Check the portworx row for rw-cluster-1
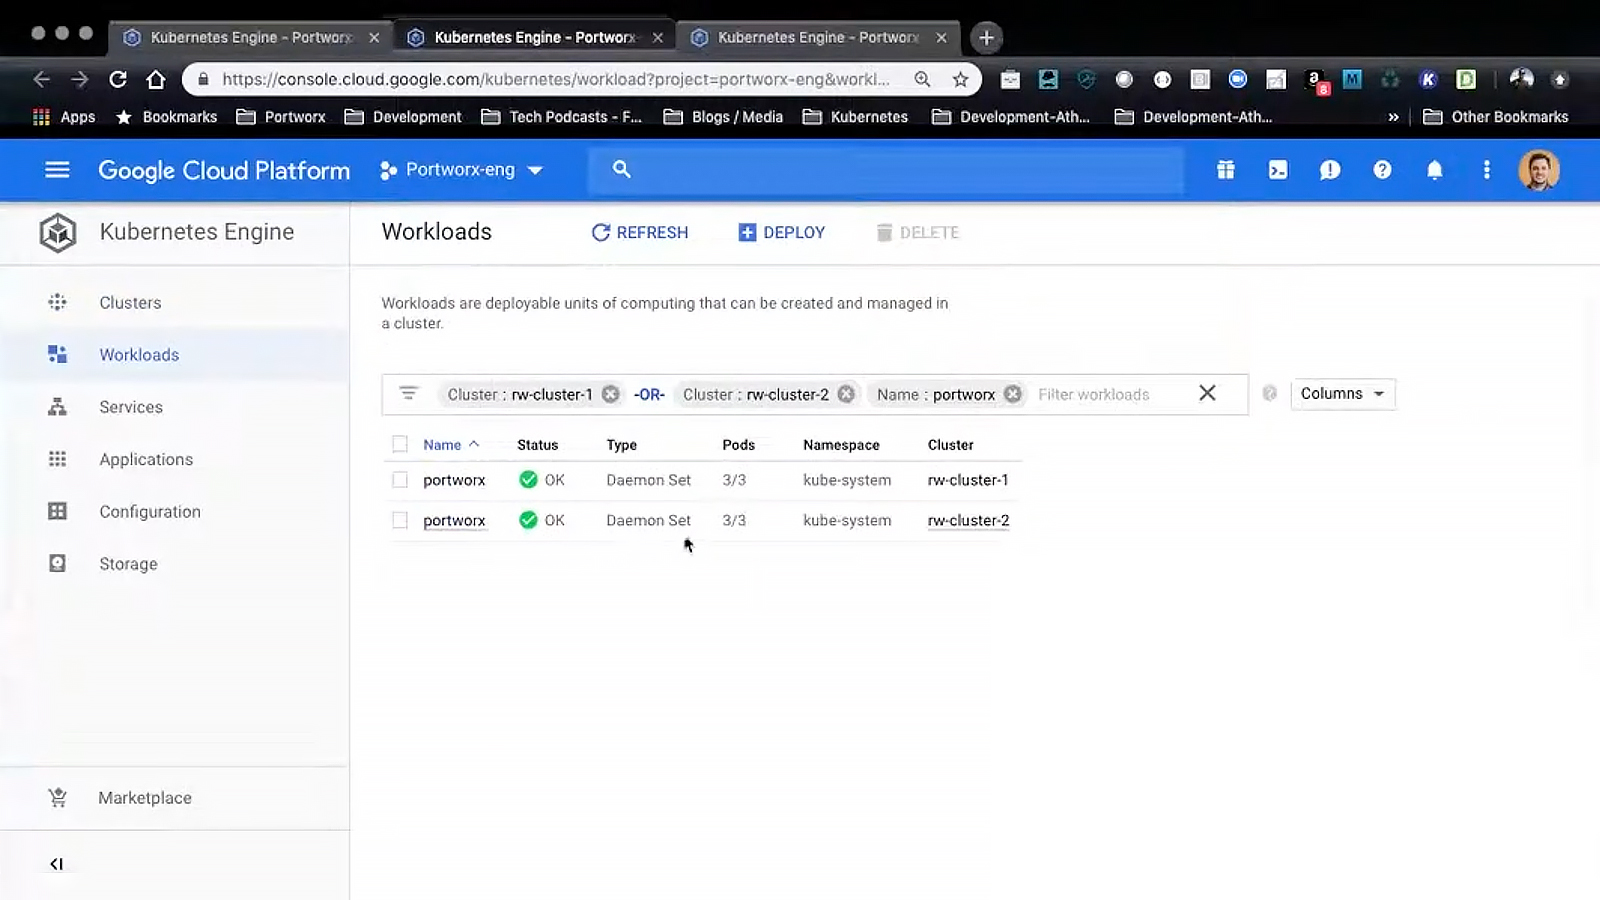The width and height of the screenshot is (1600, 900). click(400, 480)
